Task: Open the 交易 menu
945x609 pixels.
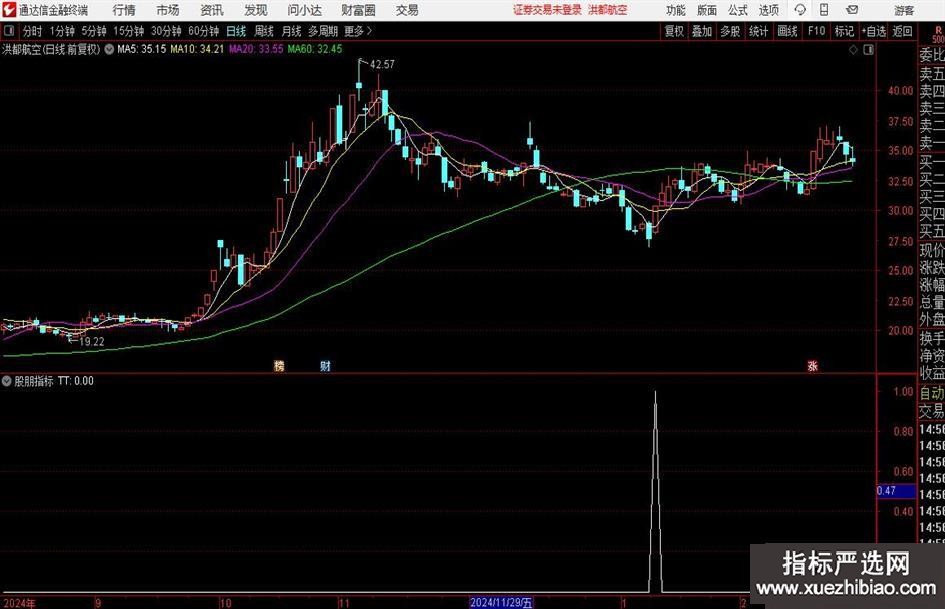Action: coord(407,10)
